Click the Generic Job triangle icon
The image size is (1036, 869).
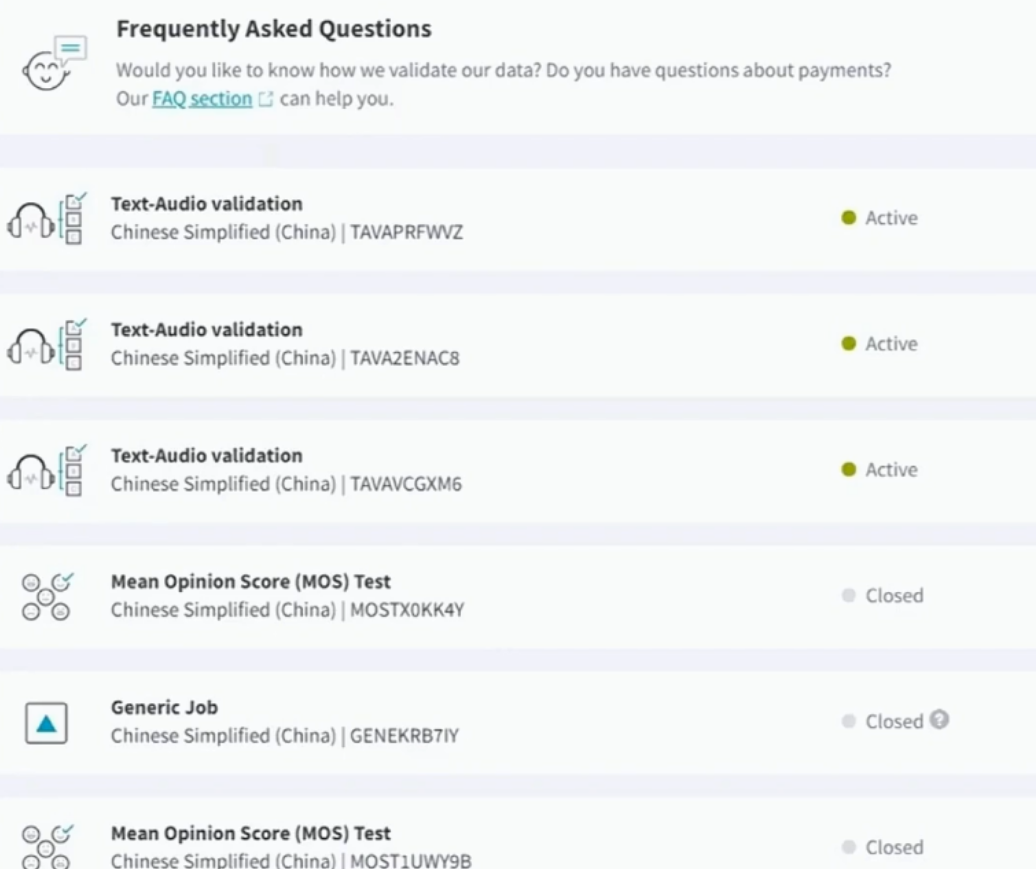pyautogui.click(x=46, y=723)
